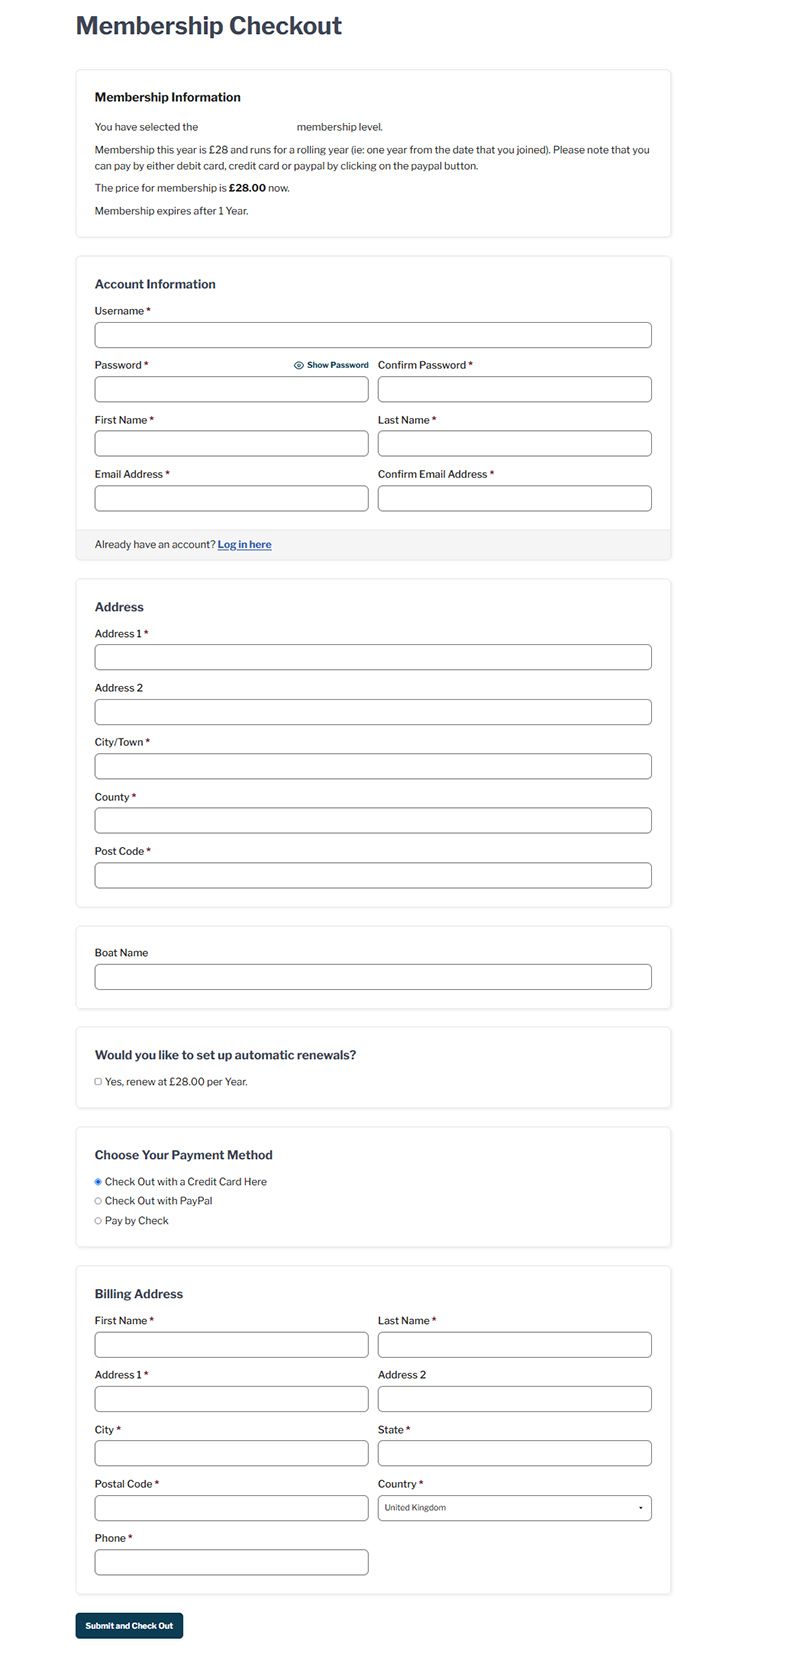Image resolution: width=800 pixels, height=1673 pixels.
Task: Open the Country dropdown
Action: [514, 1508]
